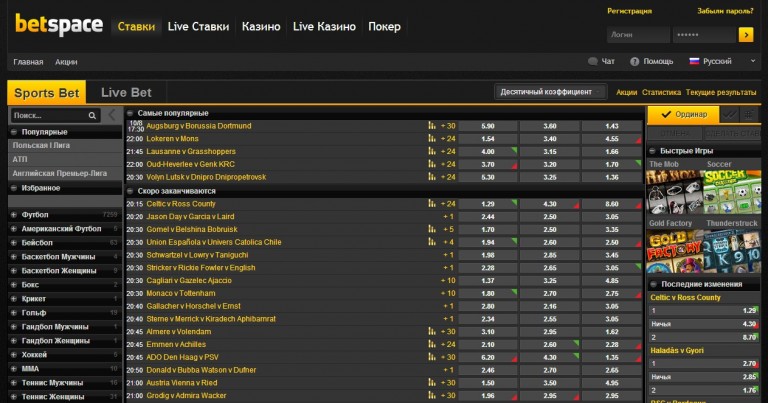Collapse the Популярные sidebar group
Viewport: 768px width, 403px height.
coord(14,132)
